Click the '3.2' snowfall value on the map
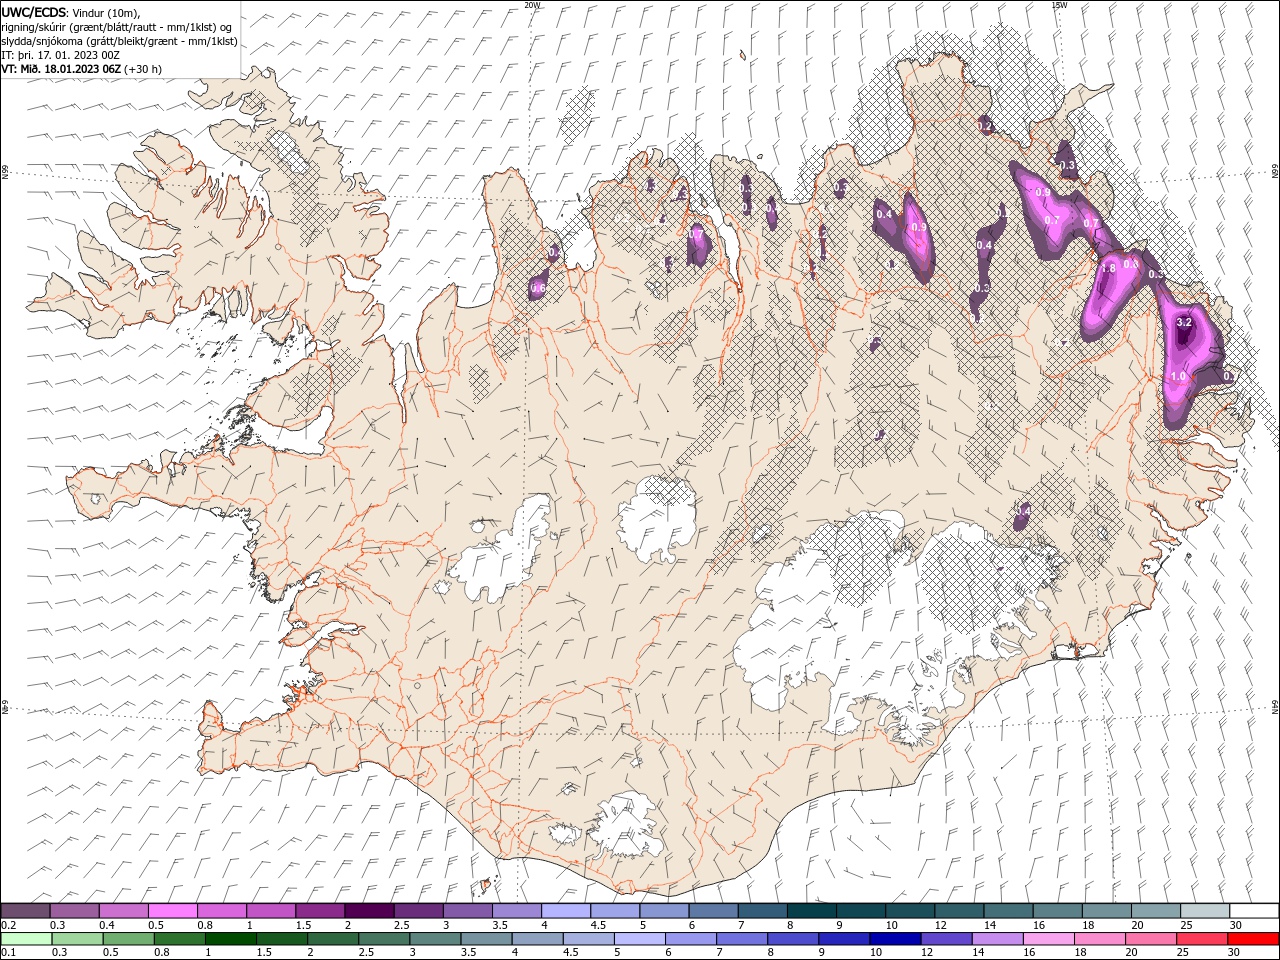1280x960 pixels. click(x=1184, y=322)
